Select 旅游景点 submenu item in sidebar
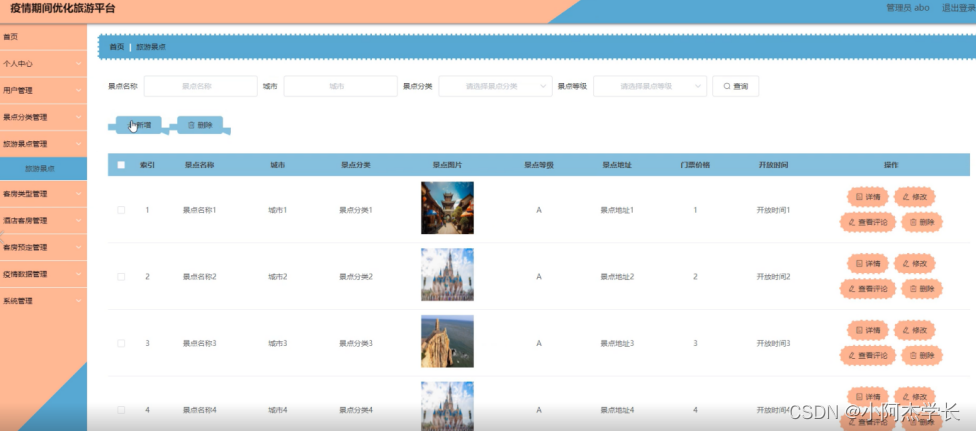Screen dimensions: 976x431 [44, 169]
